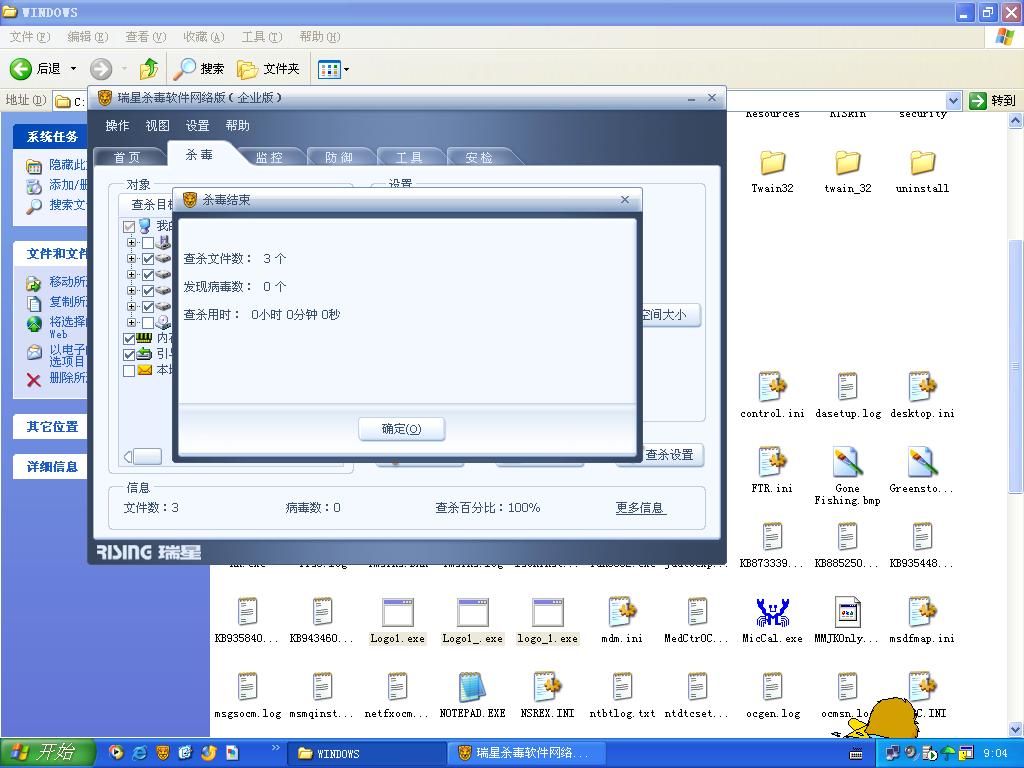Uncheck the last hard disk checkbox in target tree

click(148, 307)
